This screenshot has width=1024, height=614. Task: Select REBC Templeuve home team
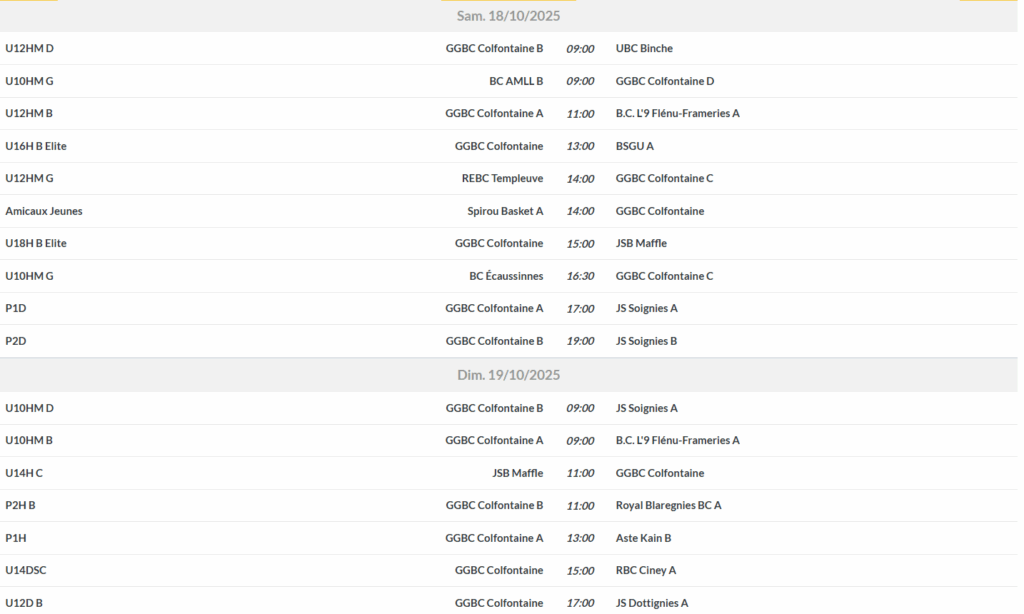502,178
